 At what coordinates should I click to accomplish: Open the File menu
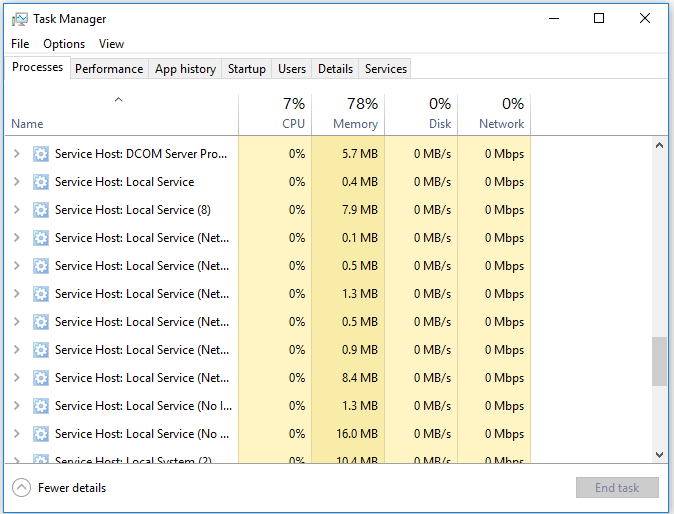(x=20, y=44)
